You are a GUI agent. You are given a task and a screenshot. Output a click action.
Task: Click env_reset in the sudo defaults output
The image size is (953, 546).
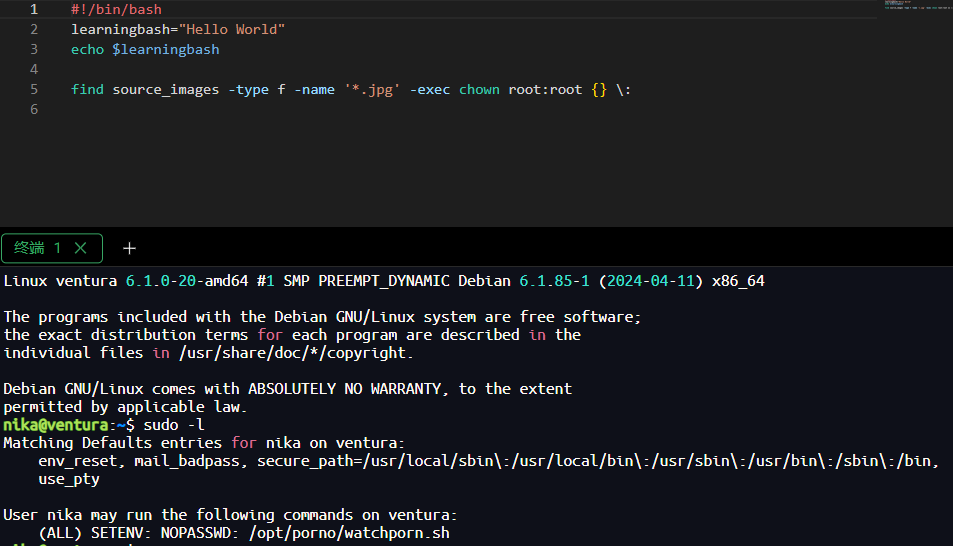point(78,461)
